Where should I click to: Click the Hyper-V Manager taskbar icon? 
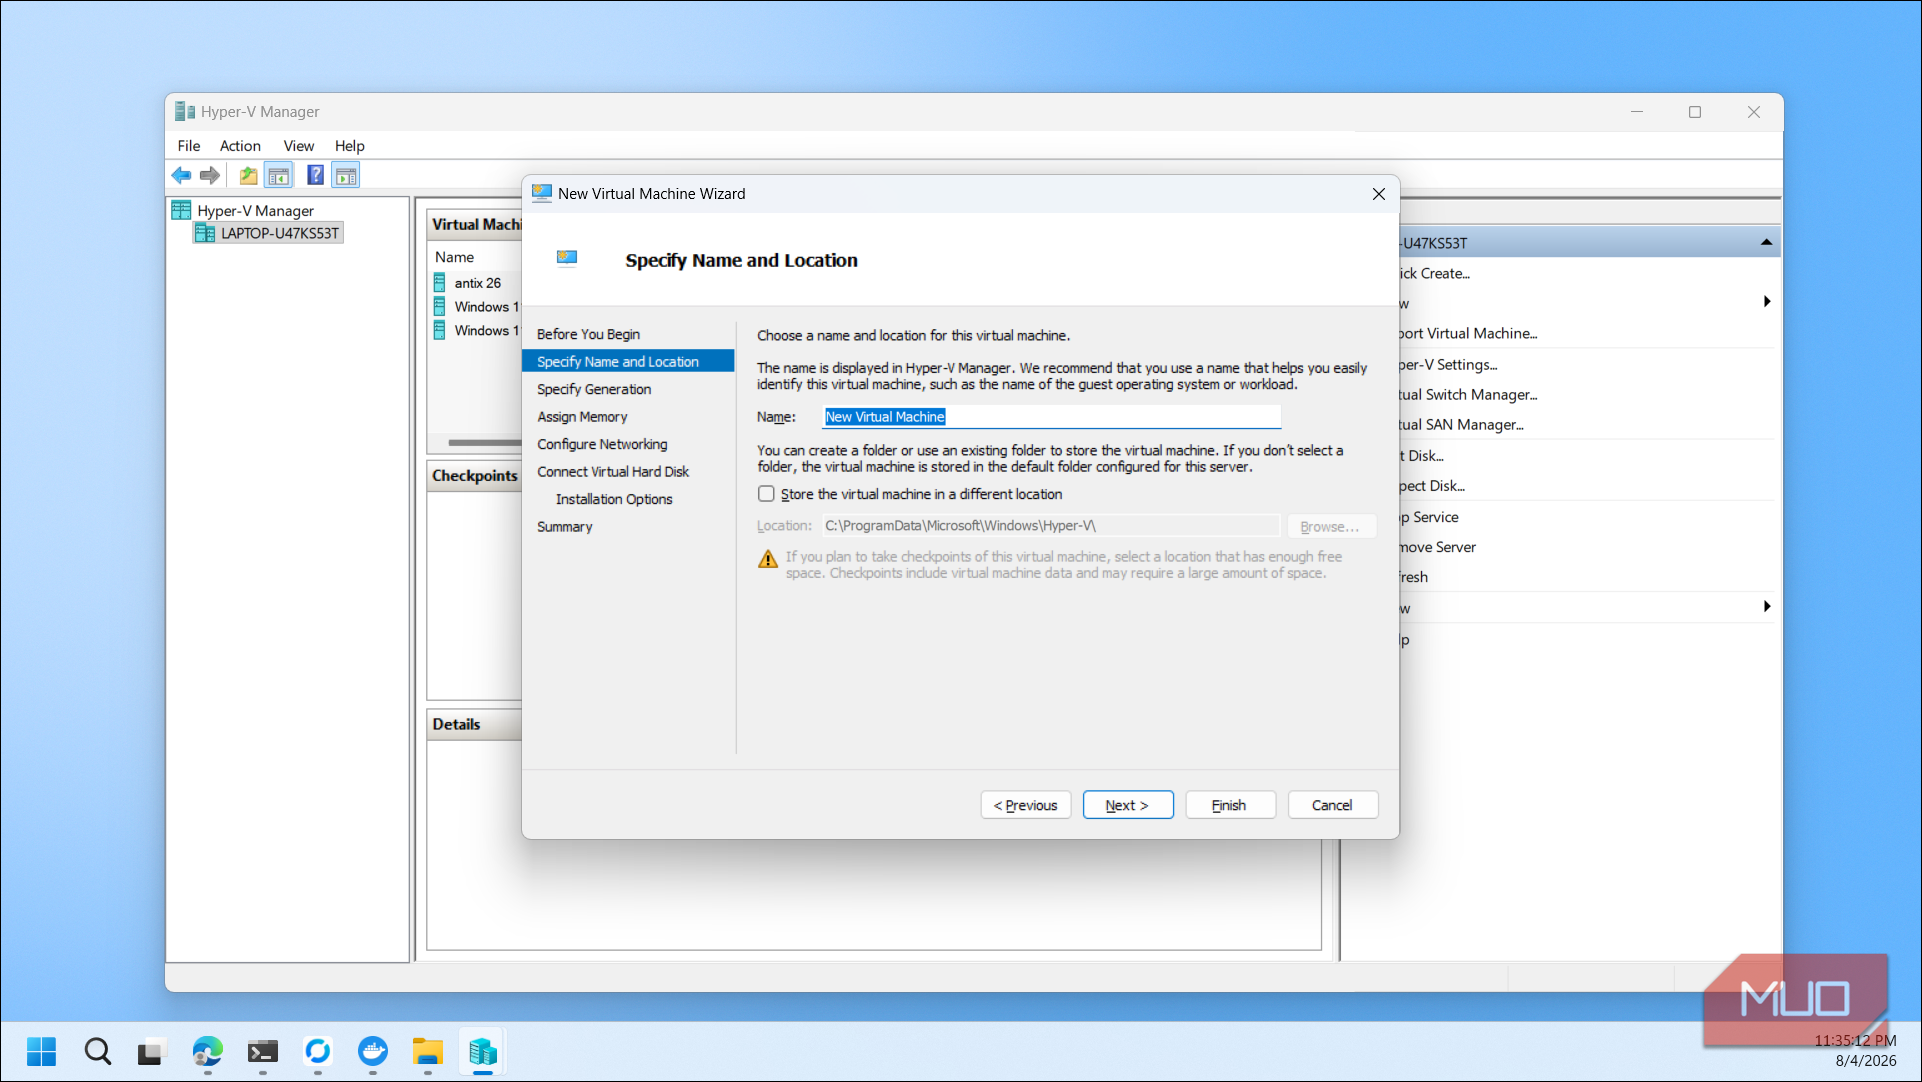click(483, 1051)
